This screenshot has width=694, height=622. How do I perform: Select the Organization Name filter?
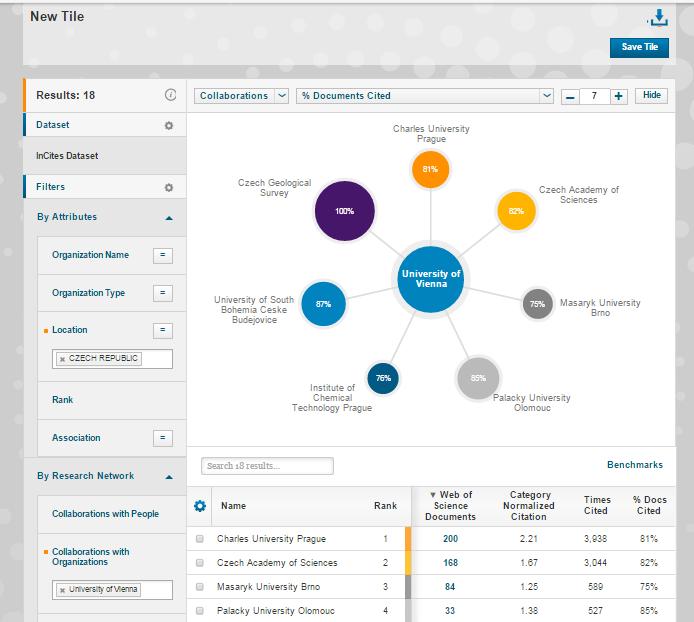point(90,255)
